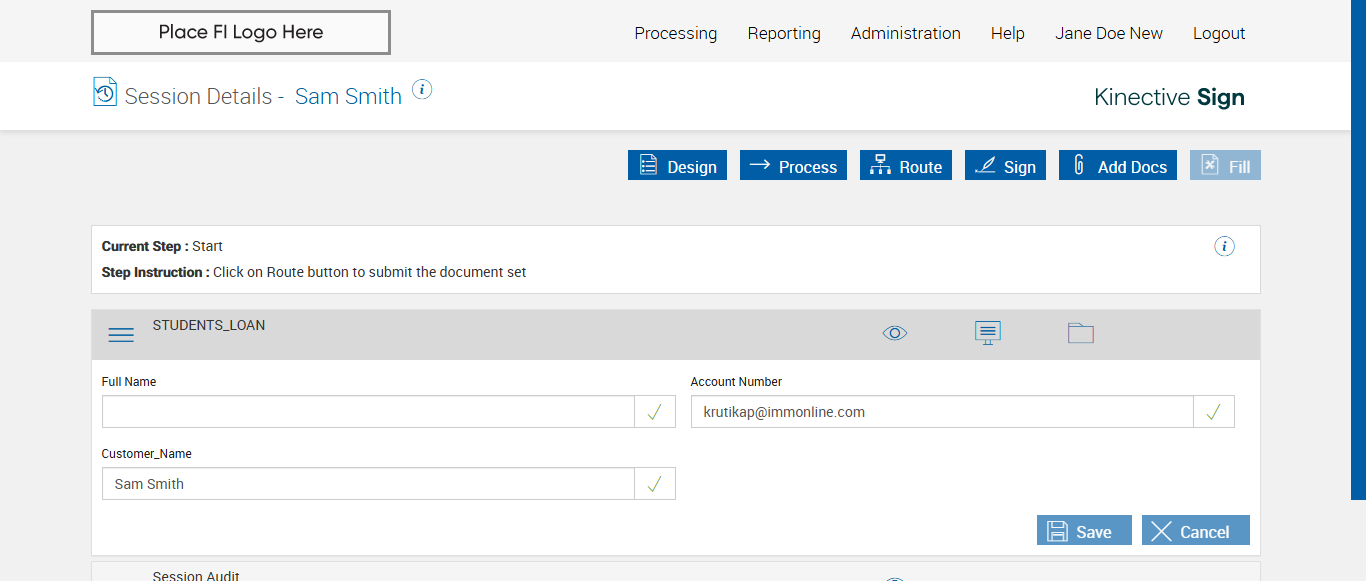Click the monitor screen icon for STUDENTS_LOAN
The width and height of the screenshot is (1366, 581).
(988, 333)
